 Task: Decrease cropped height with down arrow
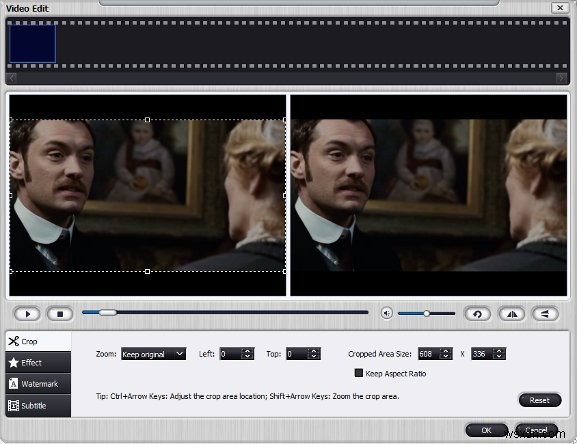pos(499,357)
